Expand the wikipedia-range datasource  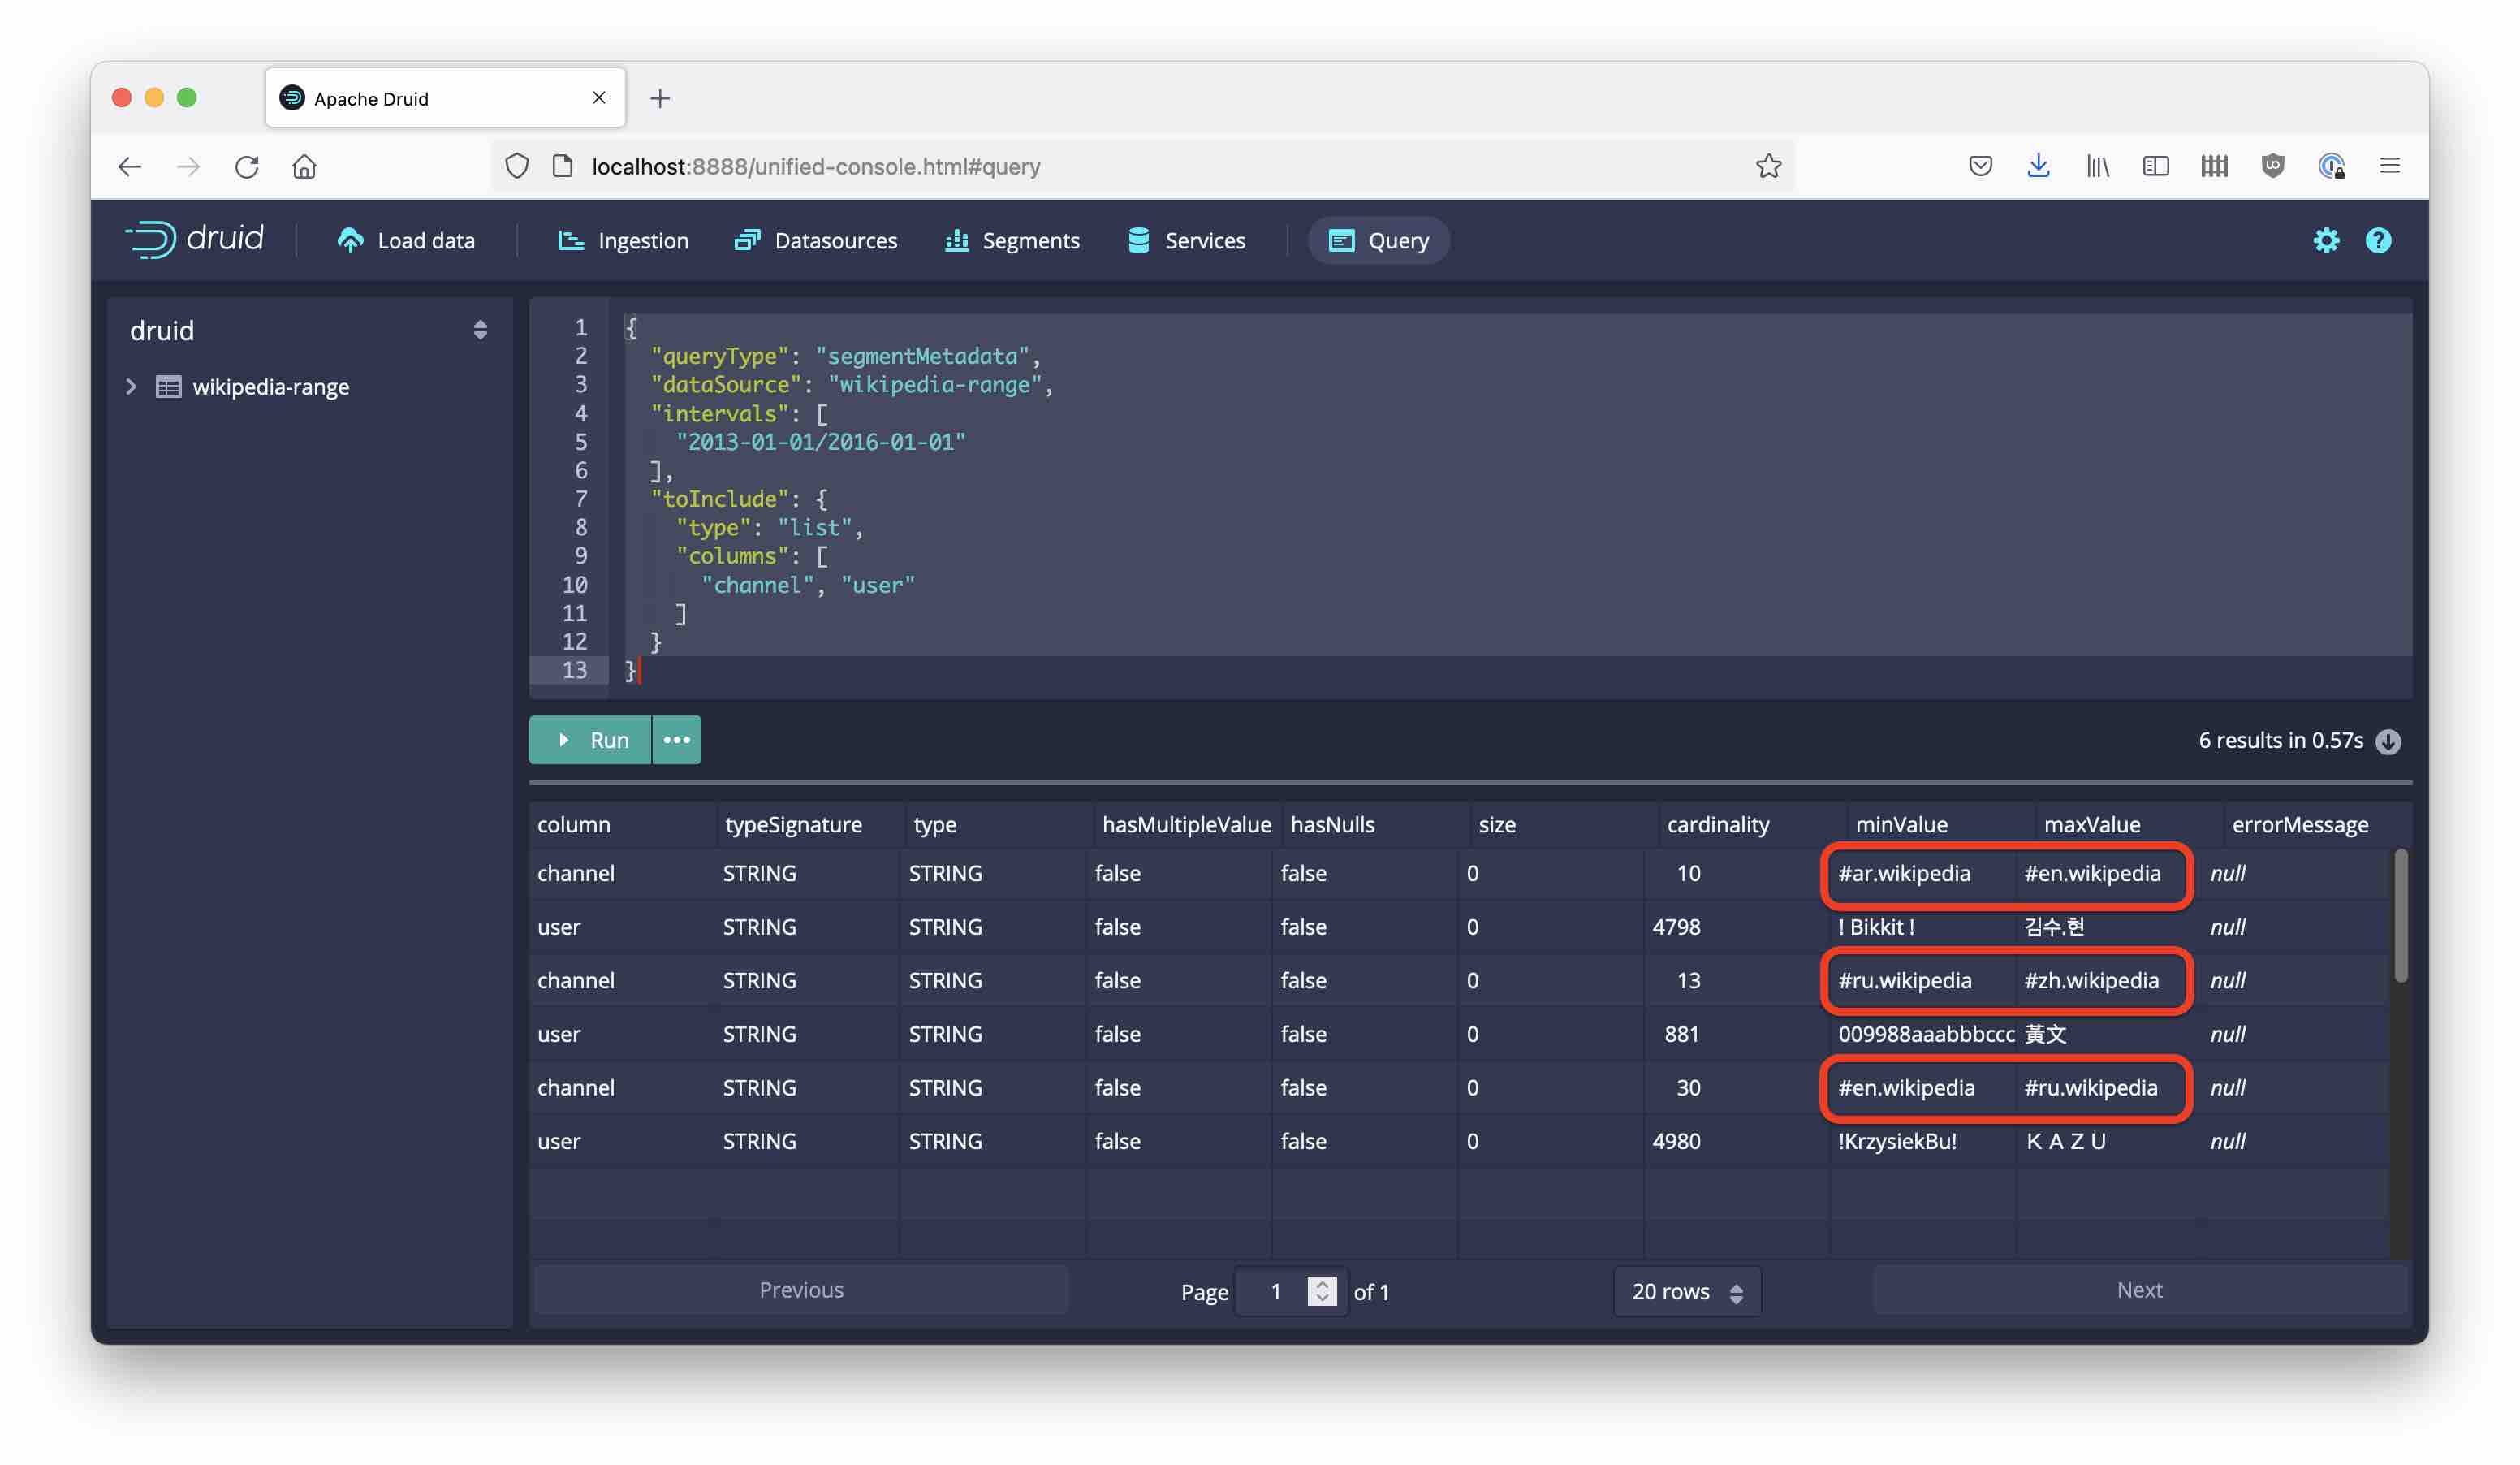pyautogui.click(x=131, y=387)
